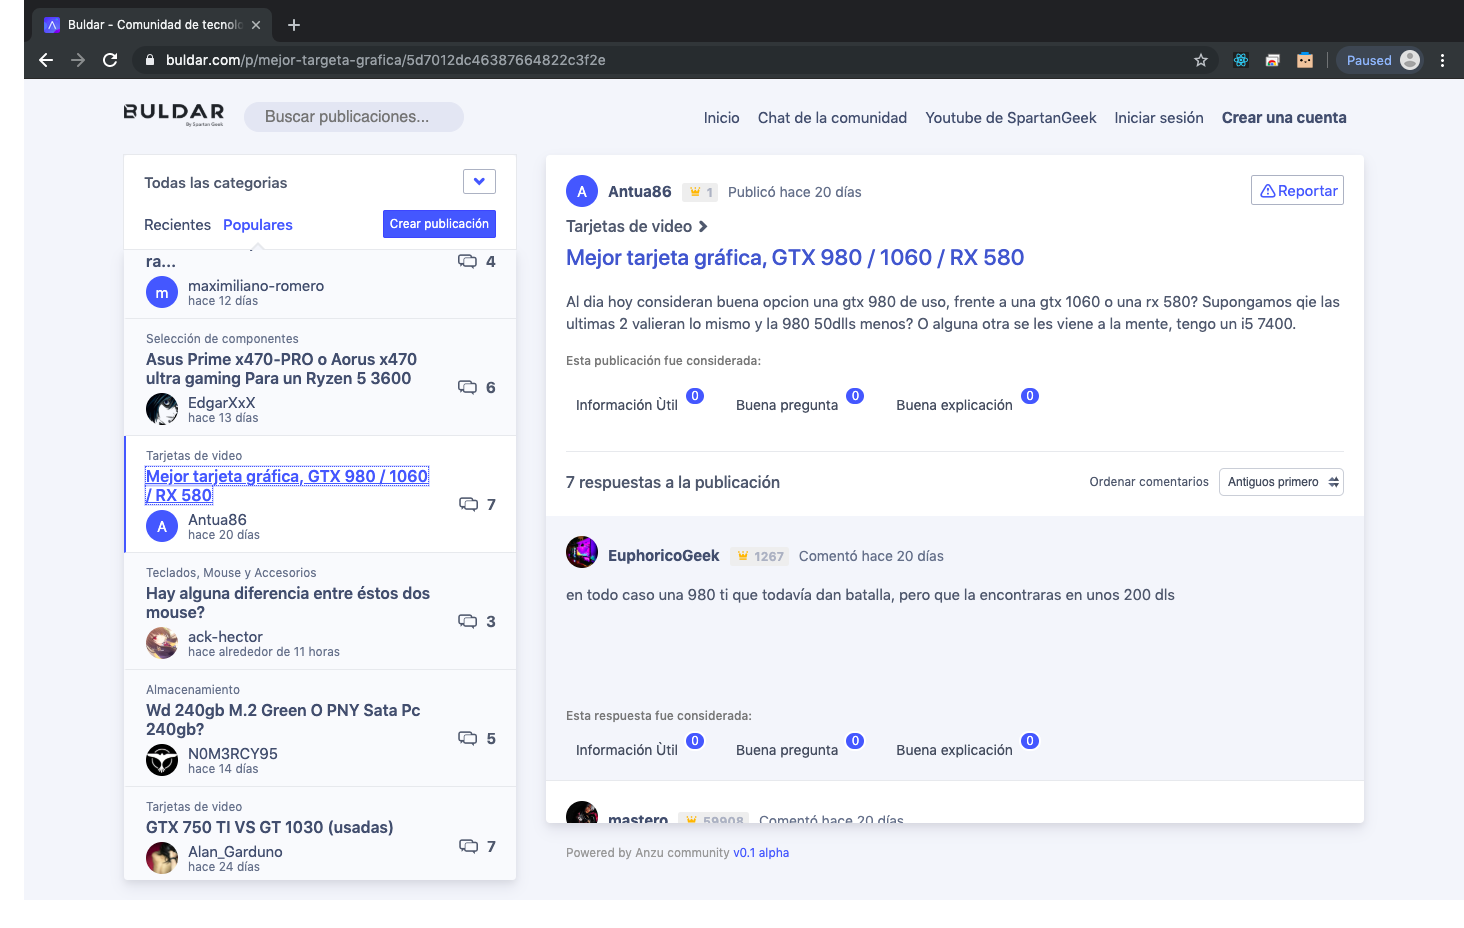
Task: Open GTX 750 TI VS GT 1030 post
Action: [x=270, y=827]
